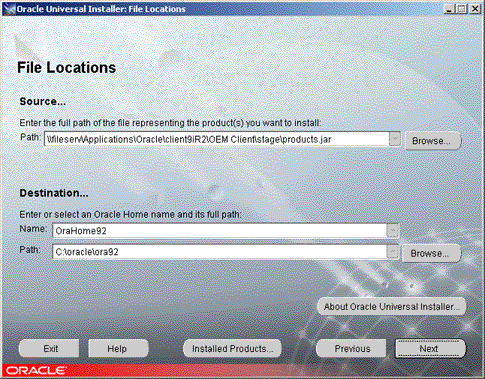Click the ORACLE logo in the red footer
The width and height of the screenshot is (485, 379).
tap(36, 371)
